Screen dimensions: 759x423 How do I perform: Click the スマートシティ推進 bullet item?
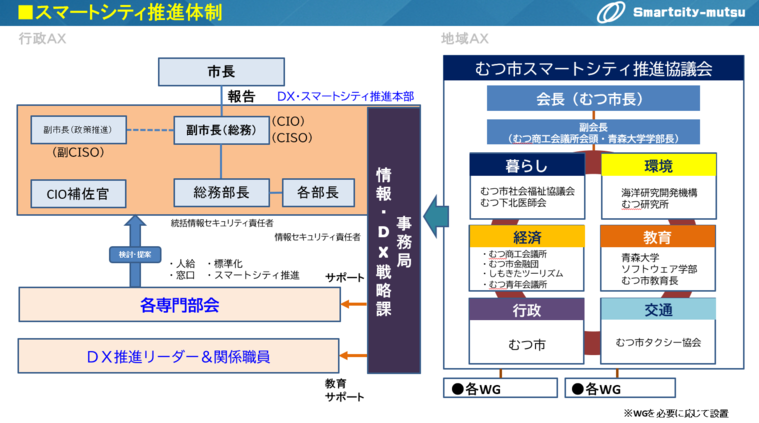253,275
